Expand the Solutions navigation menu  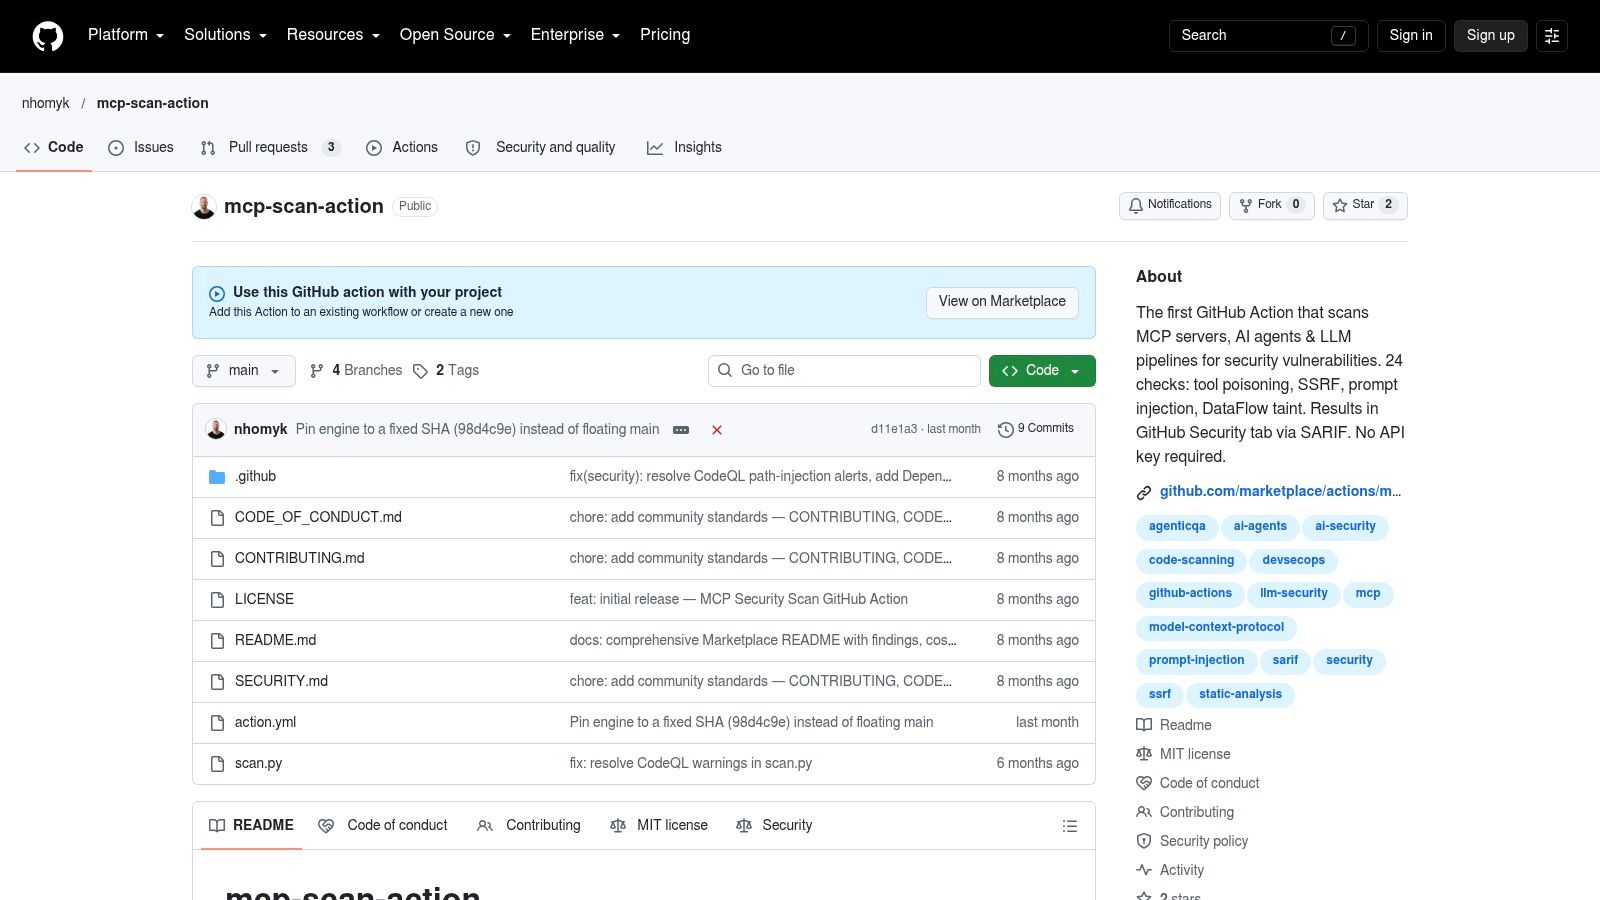tap(225, 35)
